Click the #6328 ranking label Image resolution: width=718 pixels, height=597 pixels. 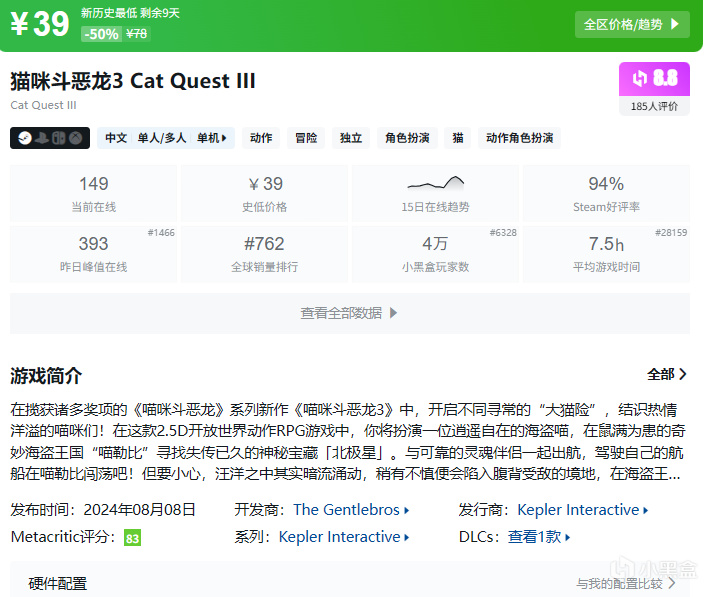tap(503, 233)
